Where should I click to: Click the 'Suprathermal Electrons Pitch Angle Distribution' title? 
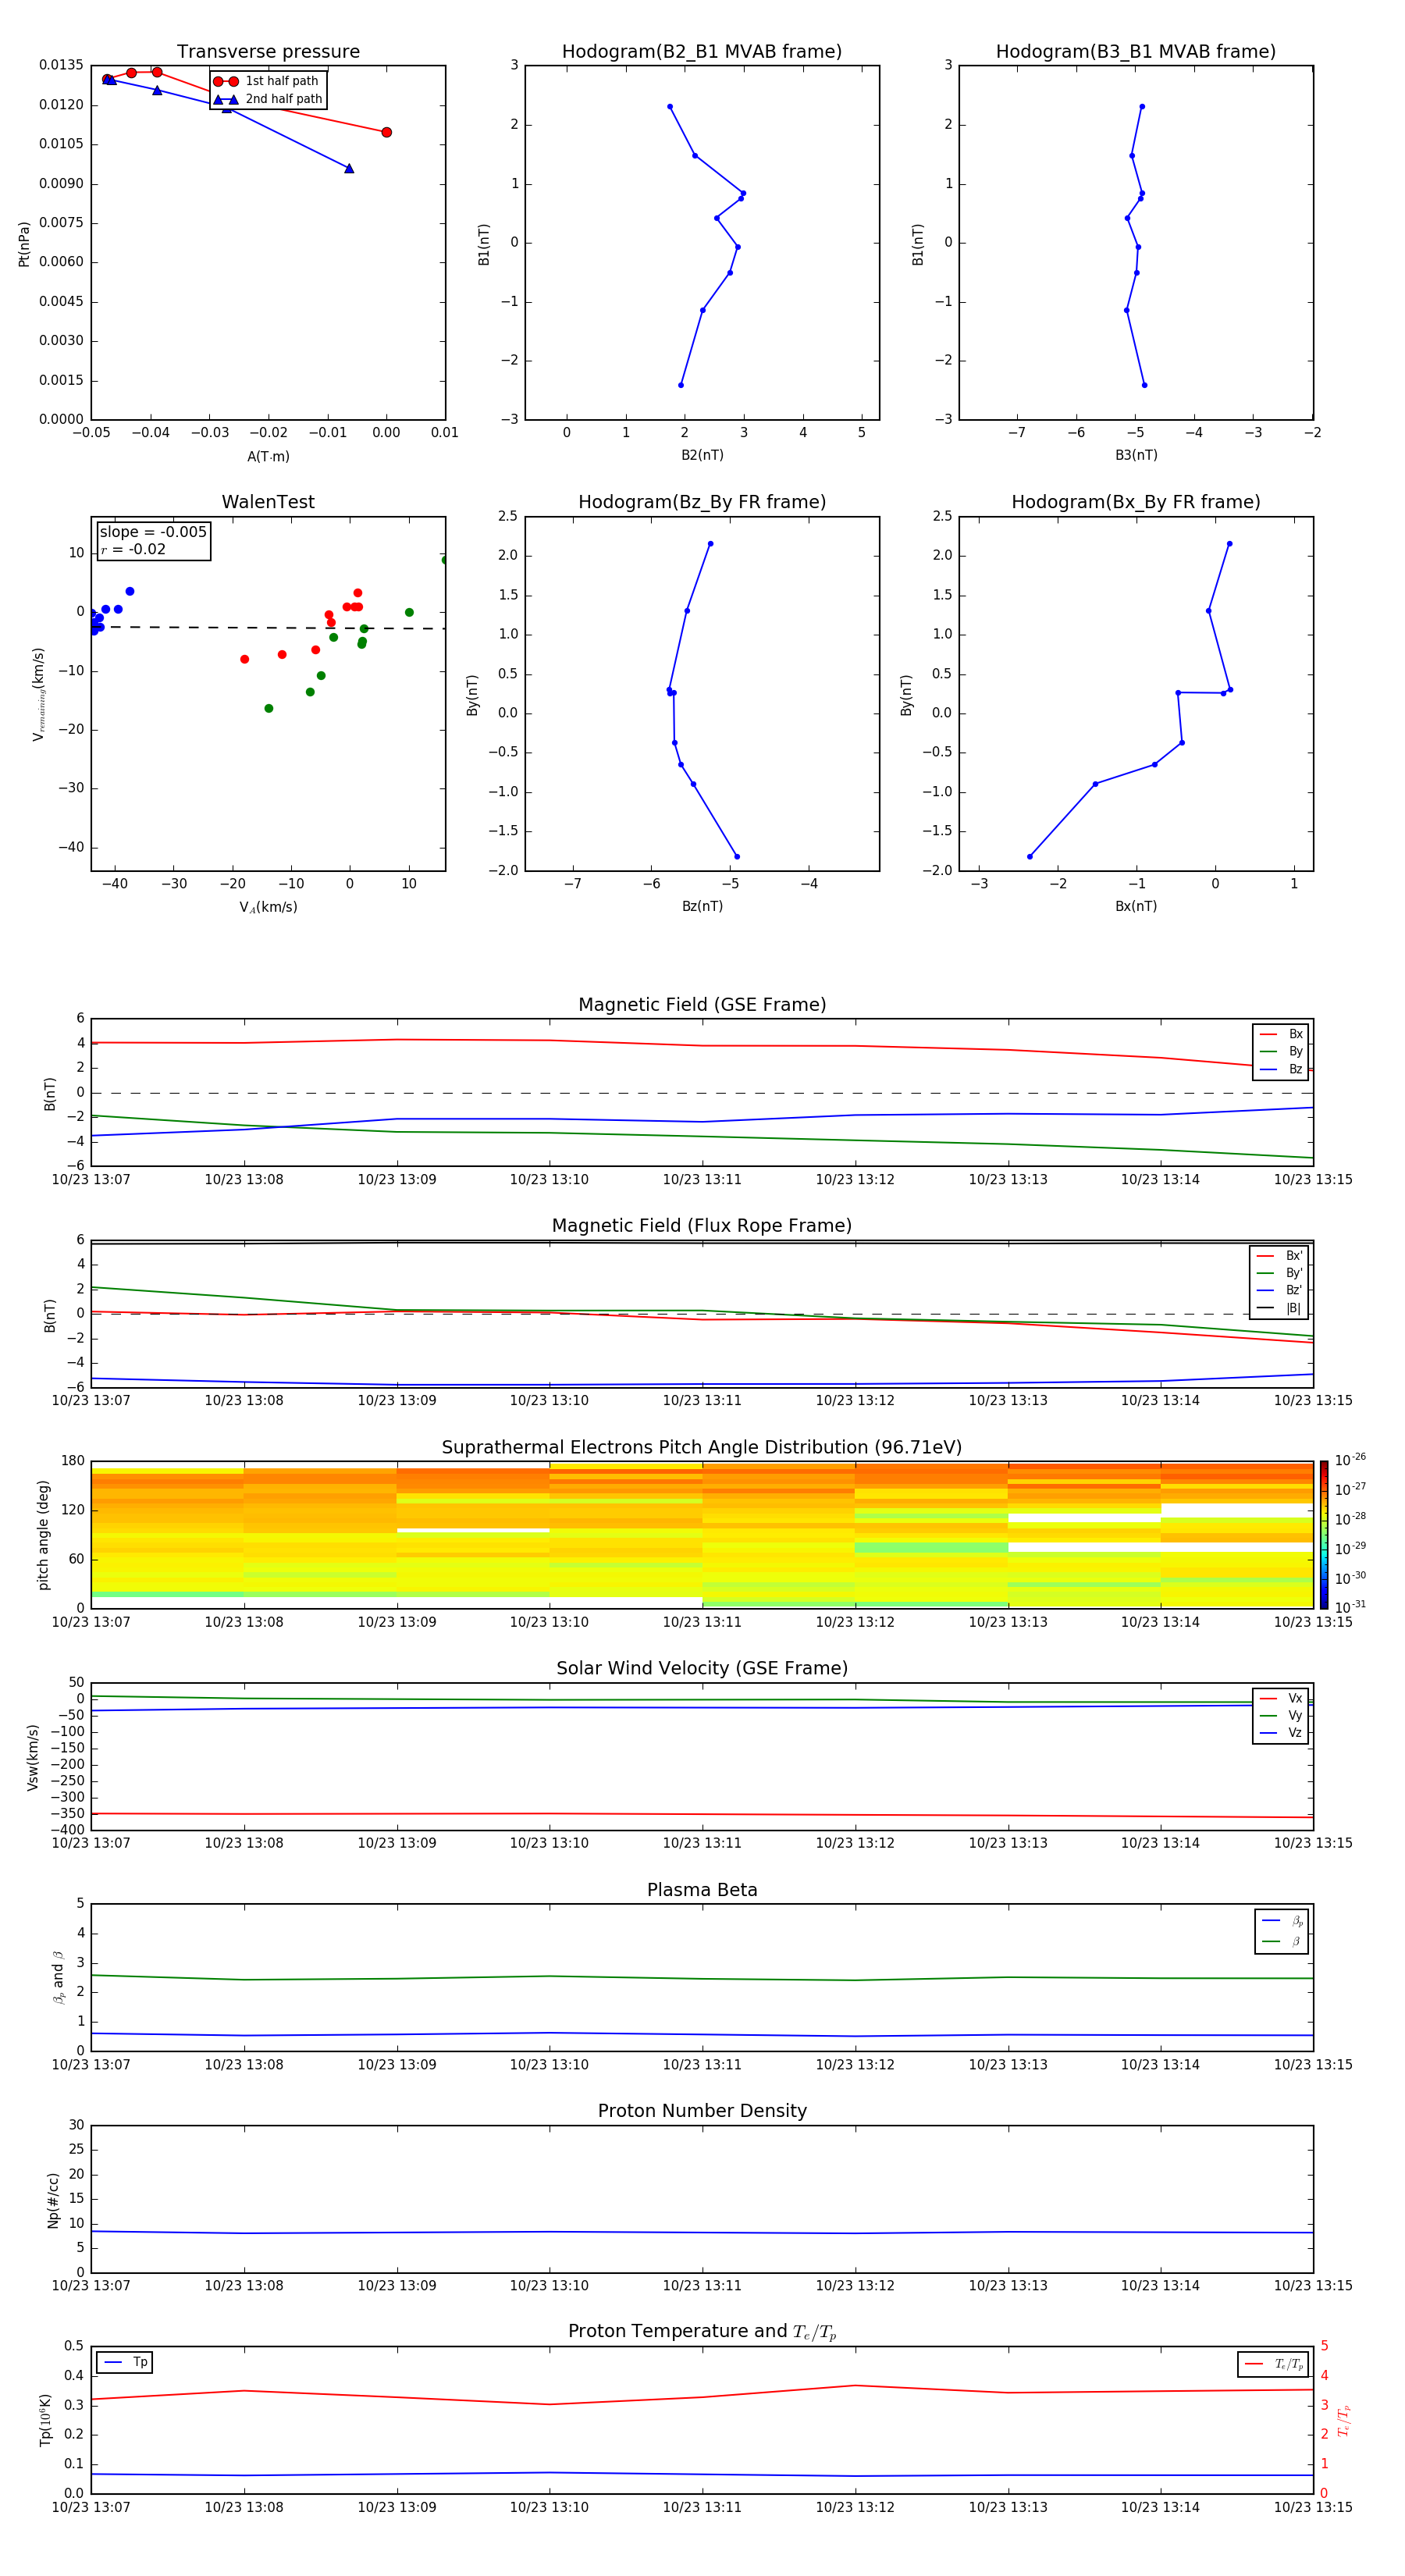[x=702, y=1448]
